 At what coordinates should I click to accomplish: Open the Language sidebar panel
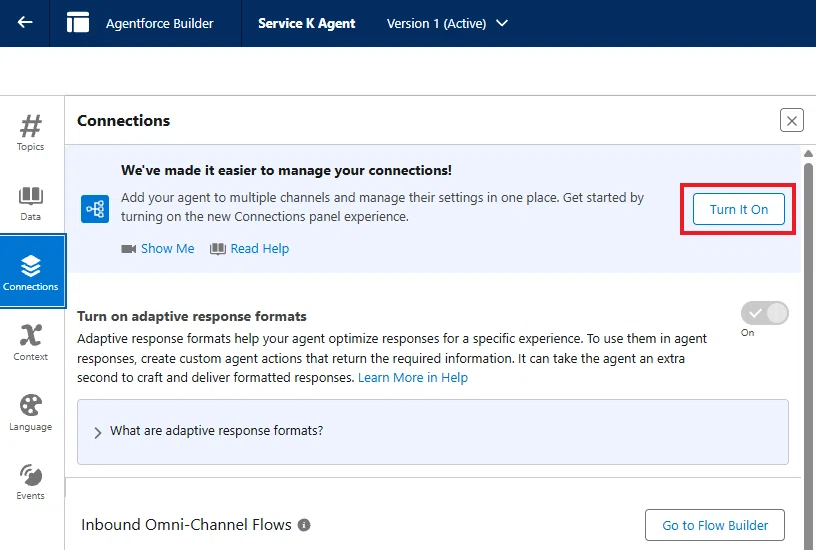point(31,413)
